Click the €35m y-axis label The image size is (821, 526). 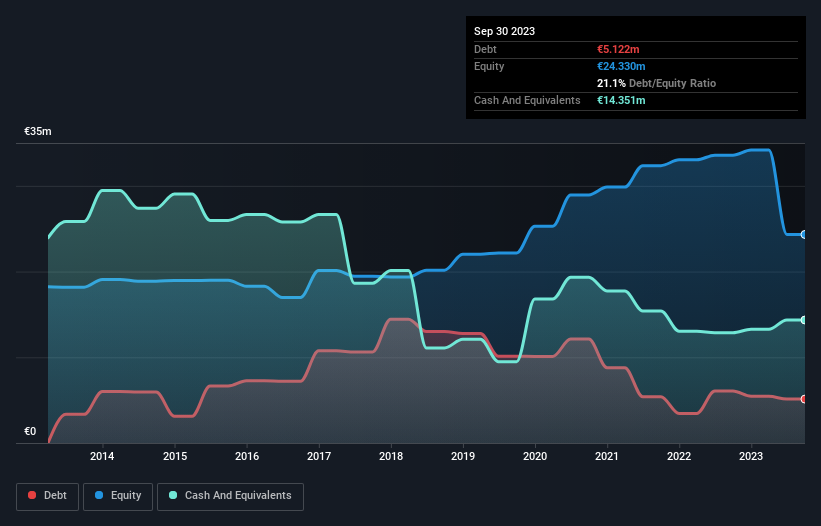tap(38, 131)
